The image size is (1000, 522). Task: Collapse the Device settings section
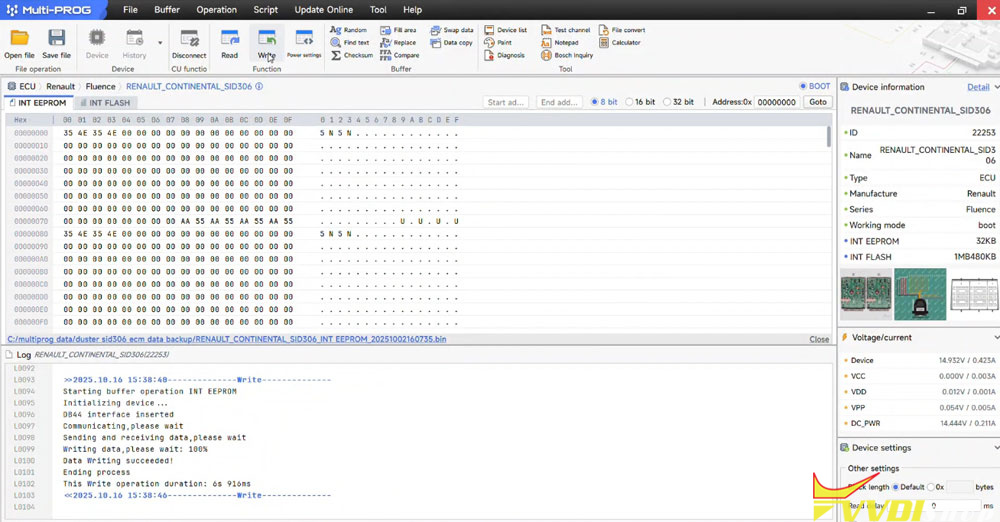coord(846,448)
